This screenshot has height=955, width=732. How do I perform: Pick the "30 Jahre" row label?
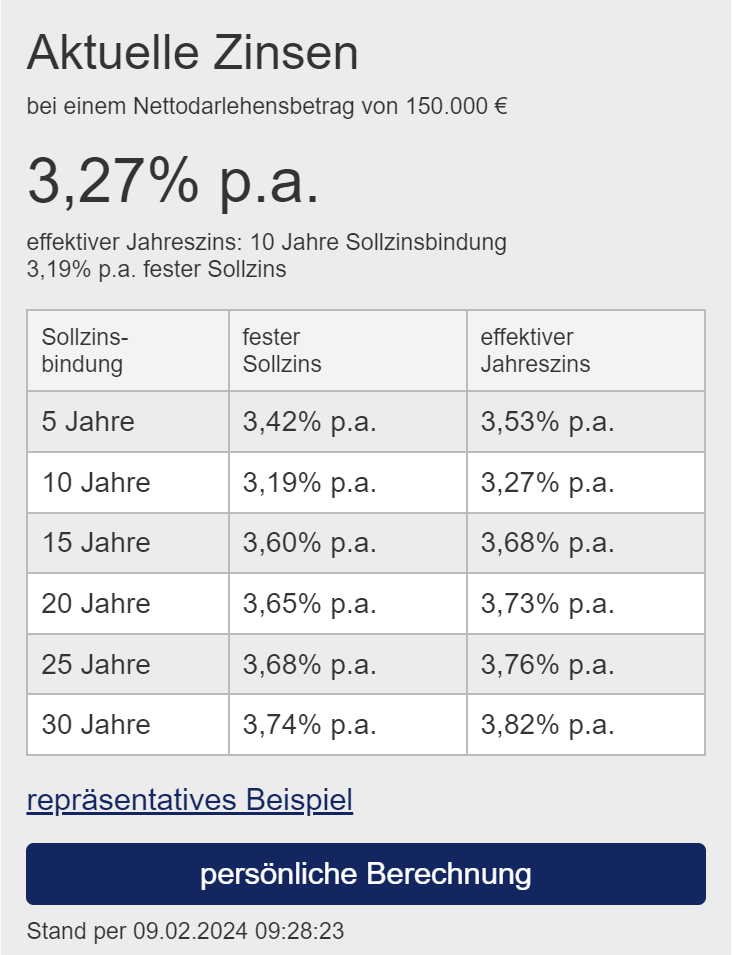click(x=96, y=725)
